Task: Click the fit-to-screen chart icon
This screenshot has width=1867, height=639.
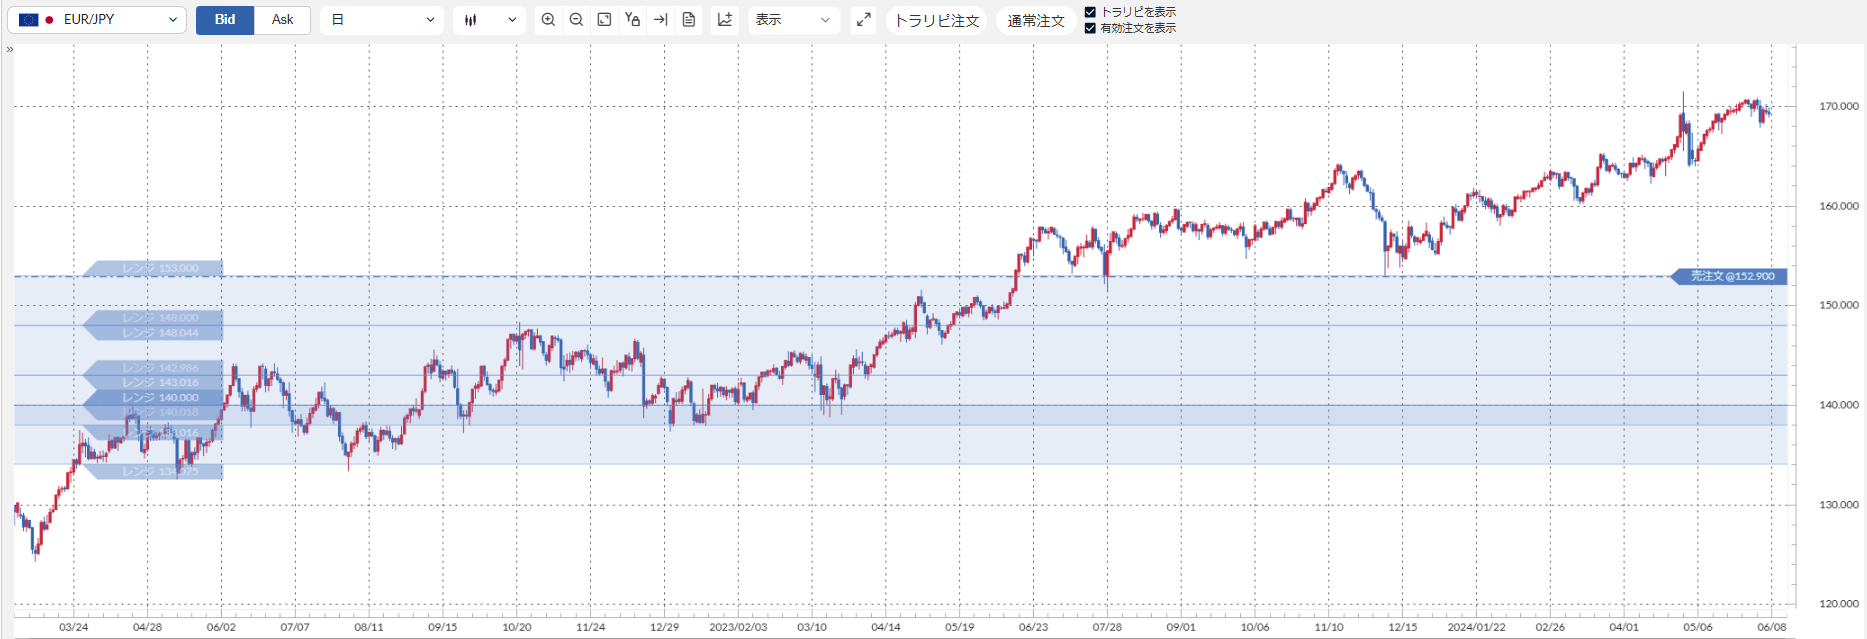Action: click(604, 20)
